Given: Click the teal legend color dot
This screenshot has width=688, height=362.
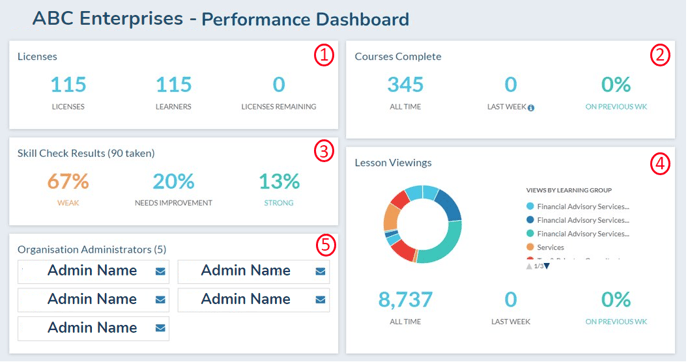Looking at the screenshot, I should coord(530,234).
